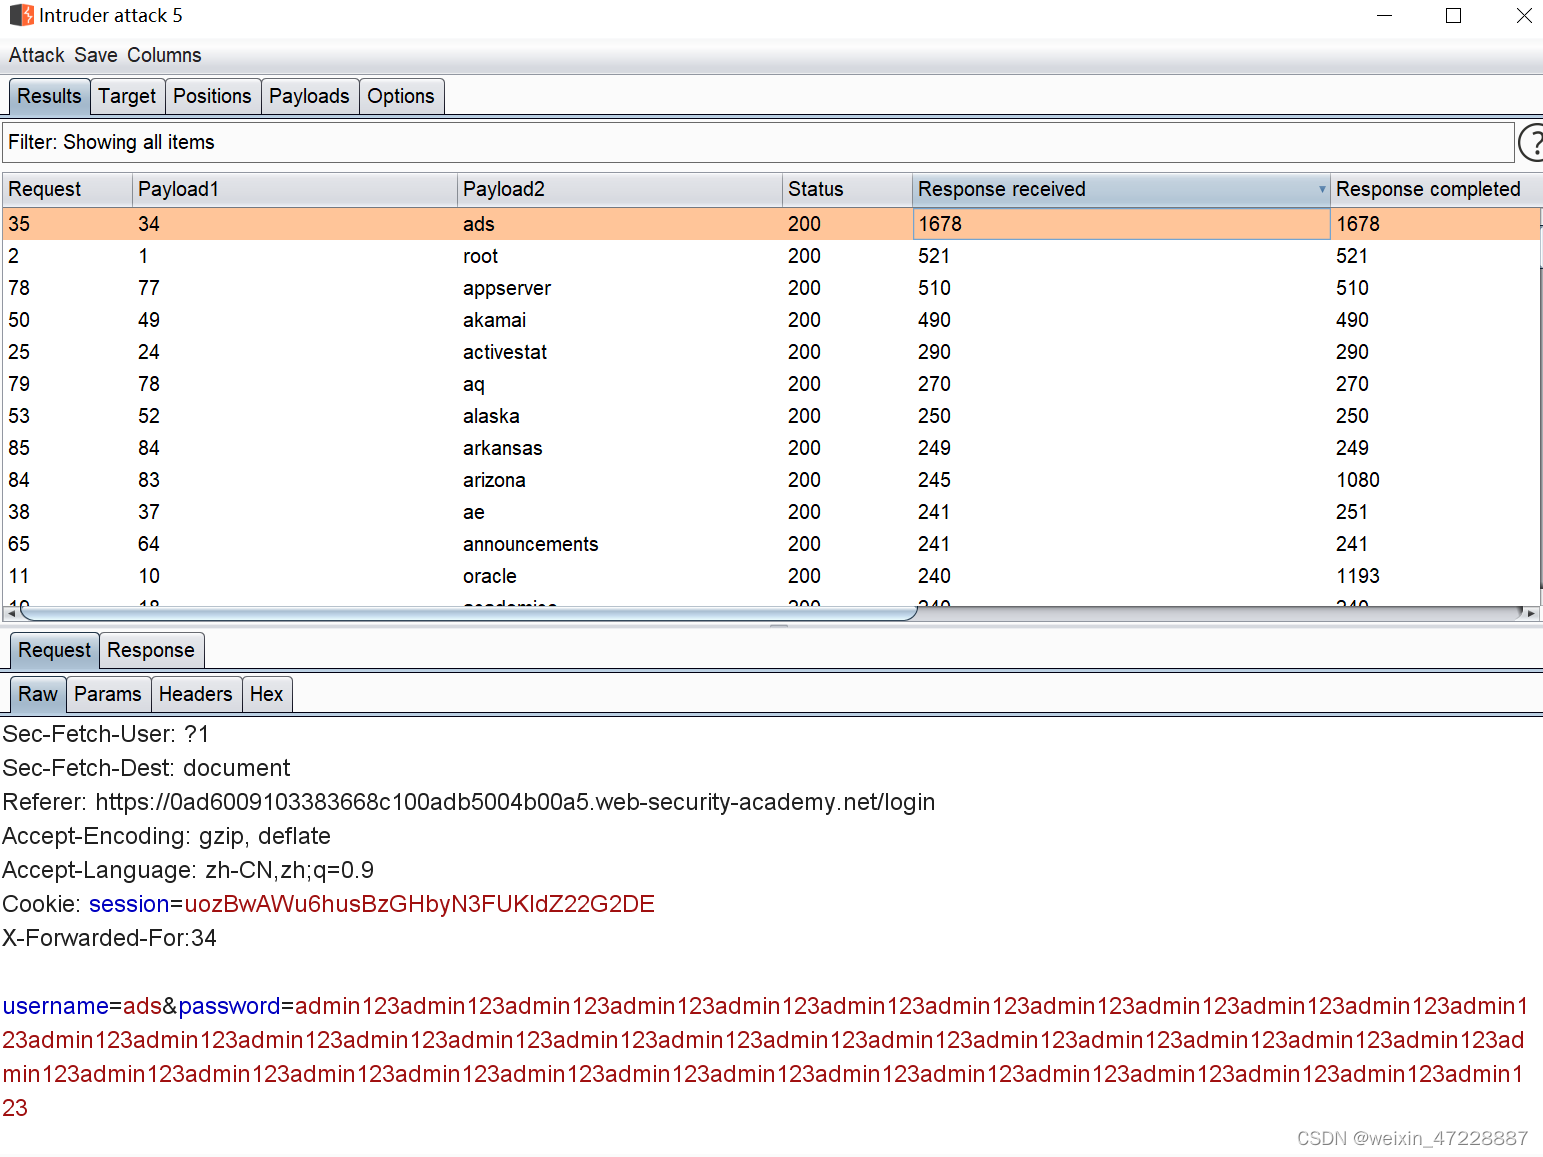Minimize the Intruder attack 5 window
Screen dimensions: 1543x1157
point(1385,16)
